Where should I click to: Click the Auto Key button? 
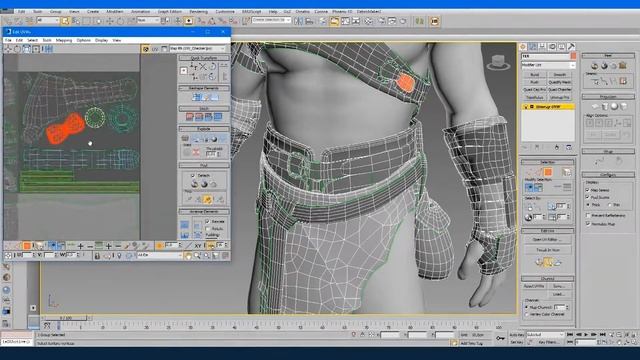point(516,335)
